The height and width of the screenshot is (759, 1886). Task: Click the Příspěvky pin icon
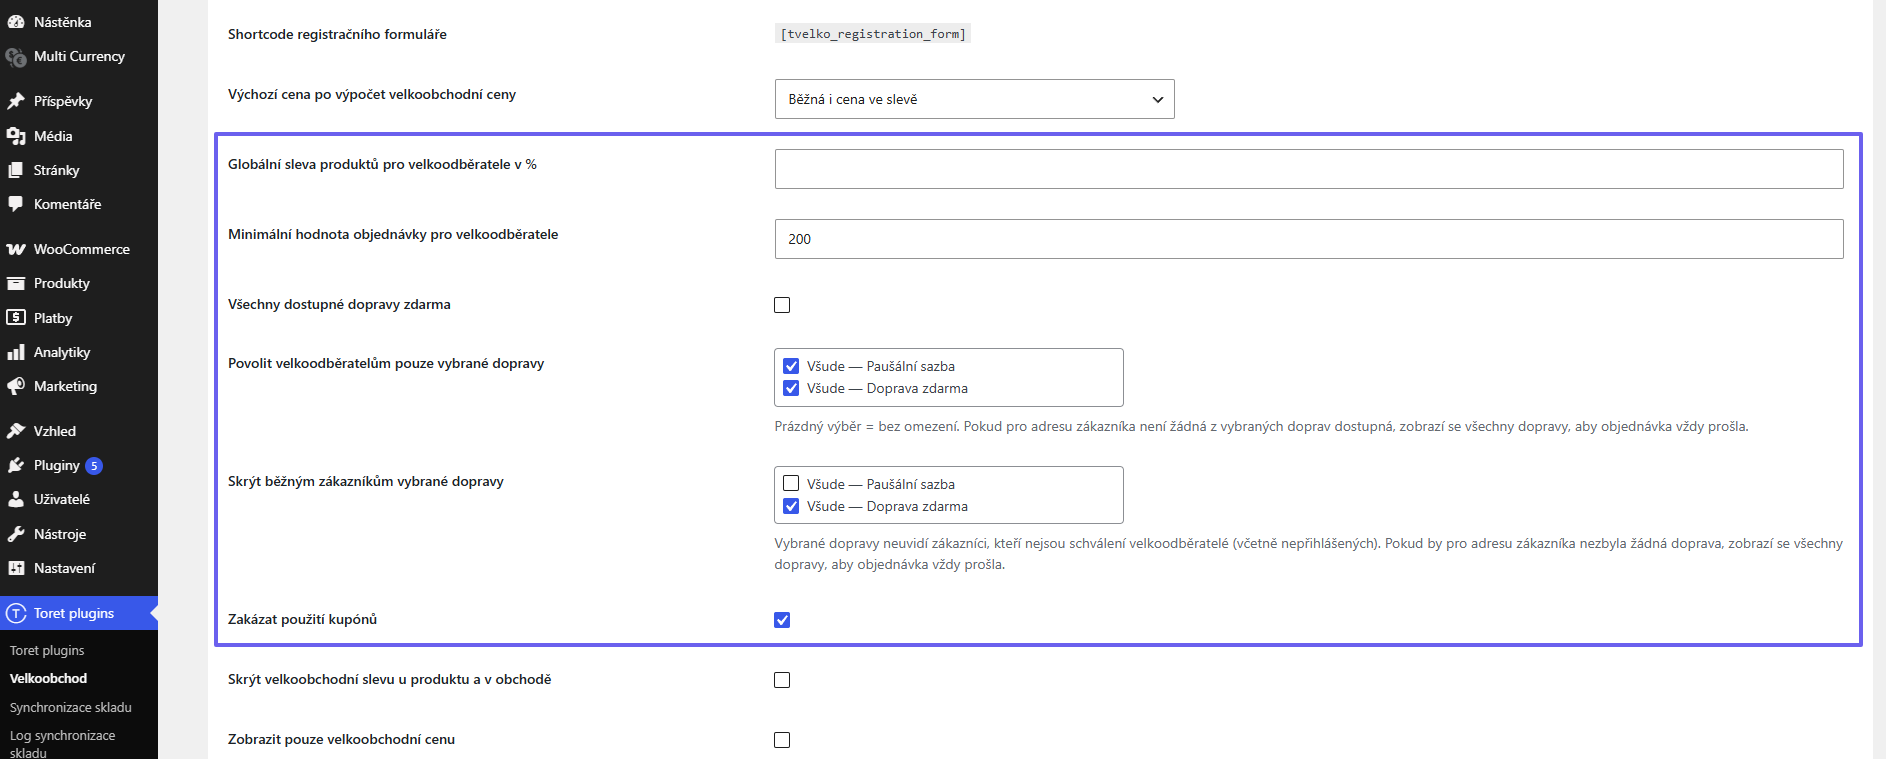pyautogui.click(x=16, y=101)
